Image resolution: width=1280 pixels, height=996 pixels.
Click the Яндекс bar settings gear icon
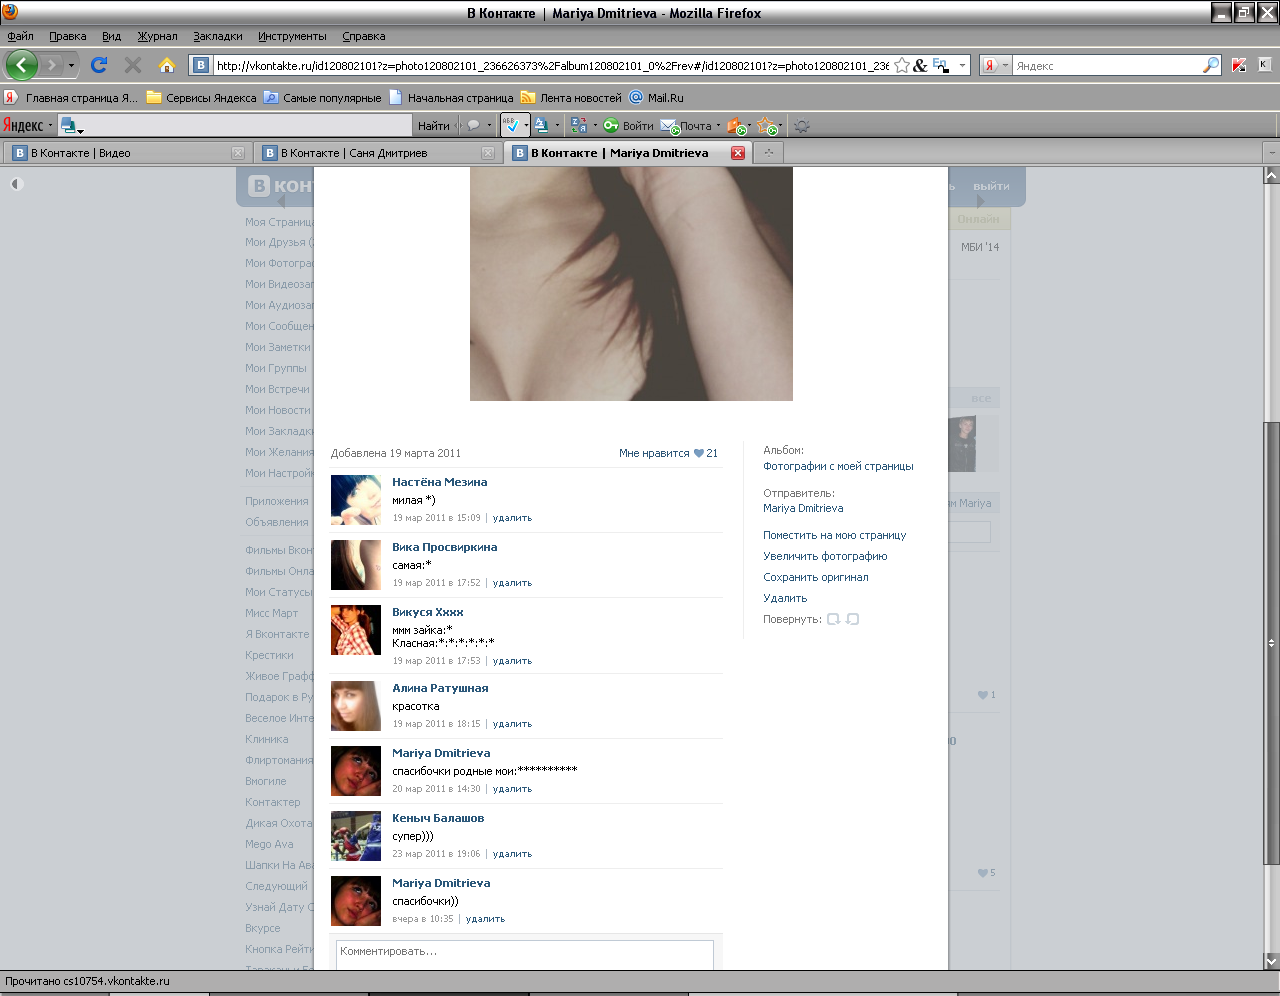pyautogui.click(x=801, y=126)
